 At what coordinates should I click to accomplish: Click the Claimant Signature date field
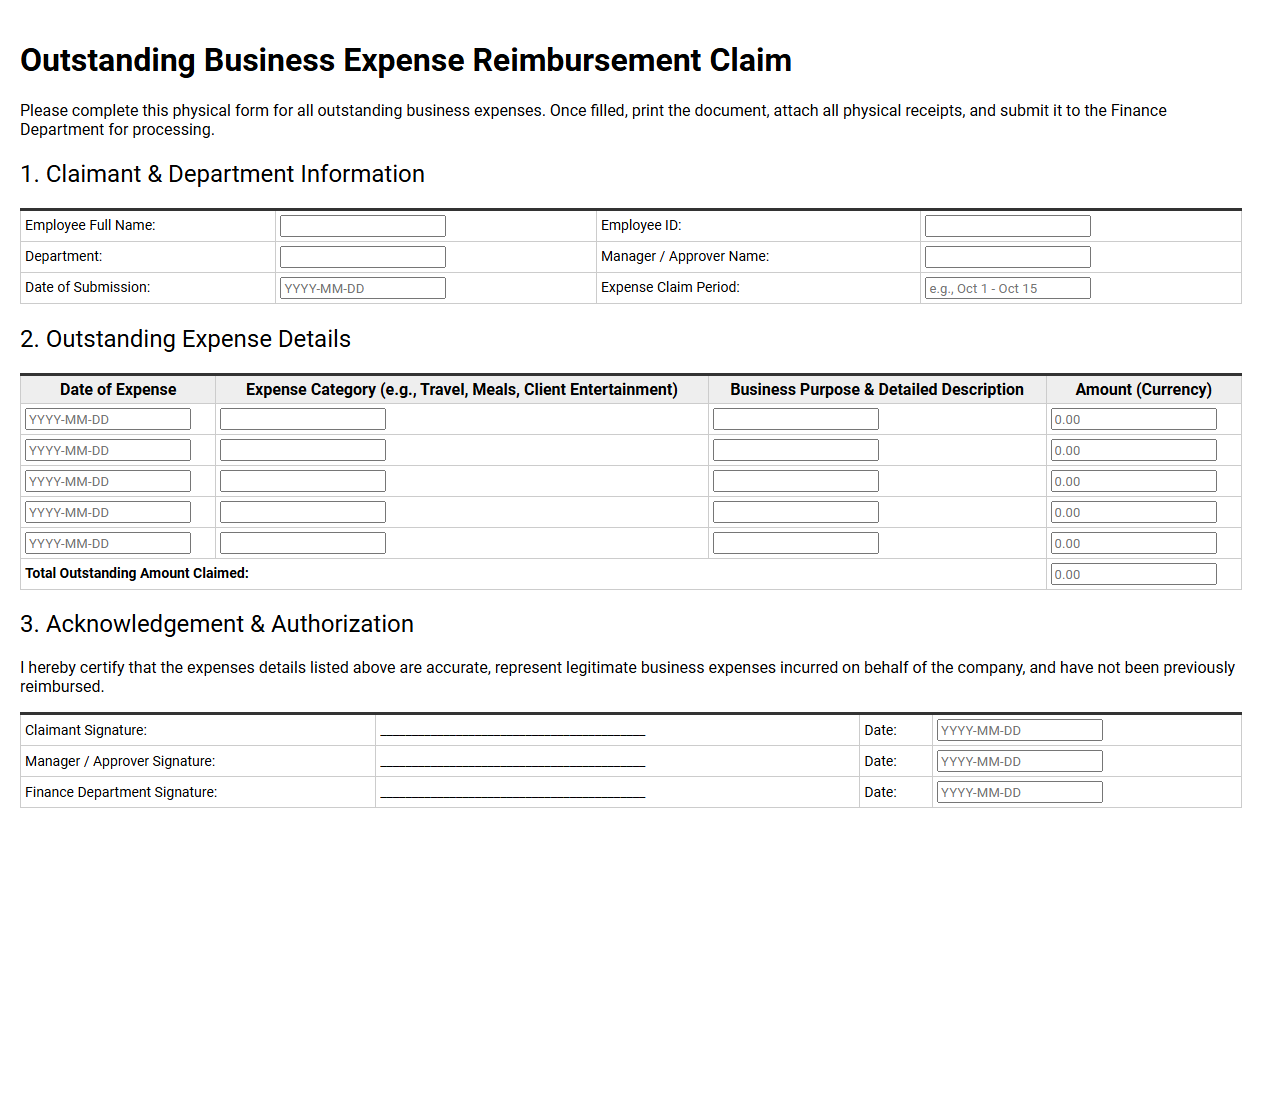[1020, 730]
